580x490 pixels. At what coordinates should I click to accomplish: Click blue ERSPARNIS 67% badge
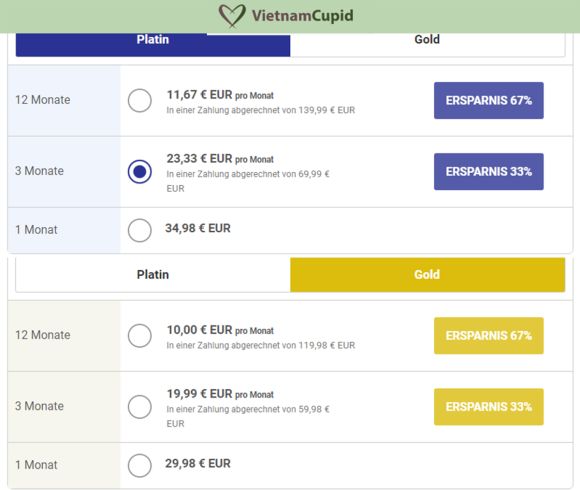489,101
